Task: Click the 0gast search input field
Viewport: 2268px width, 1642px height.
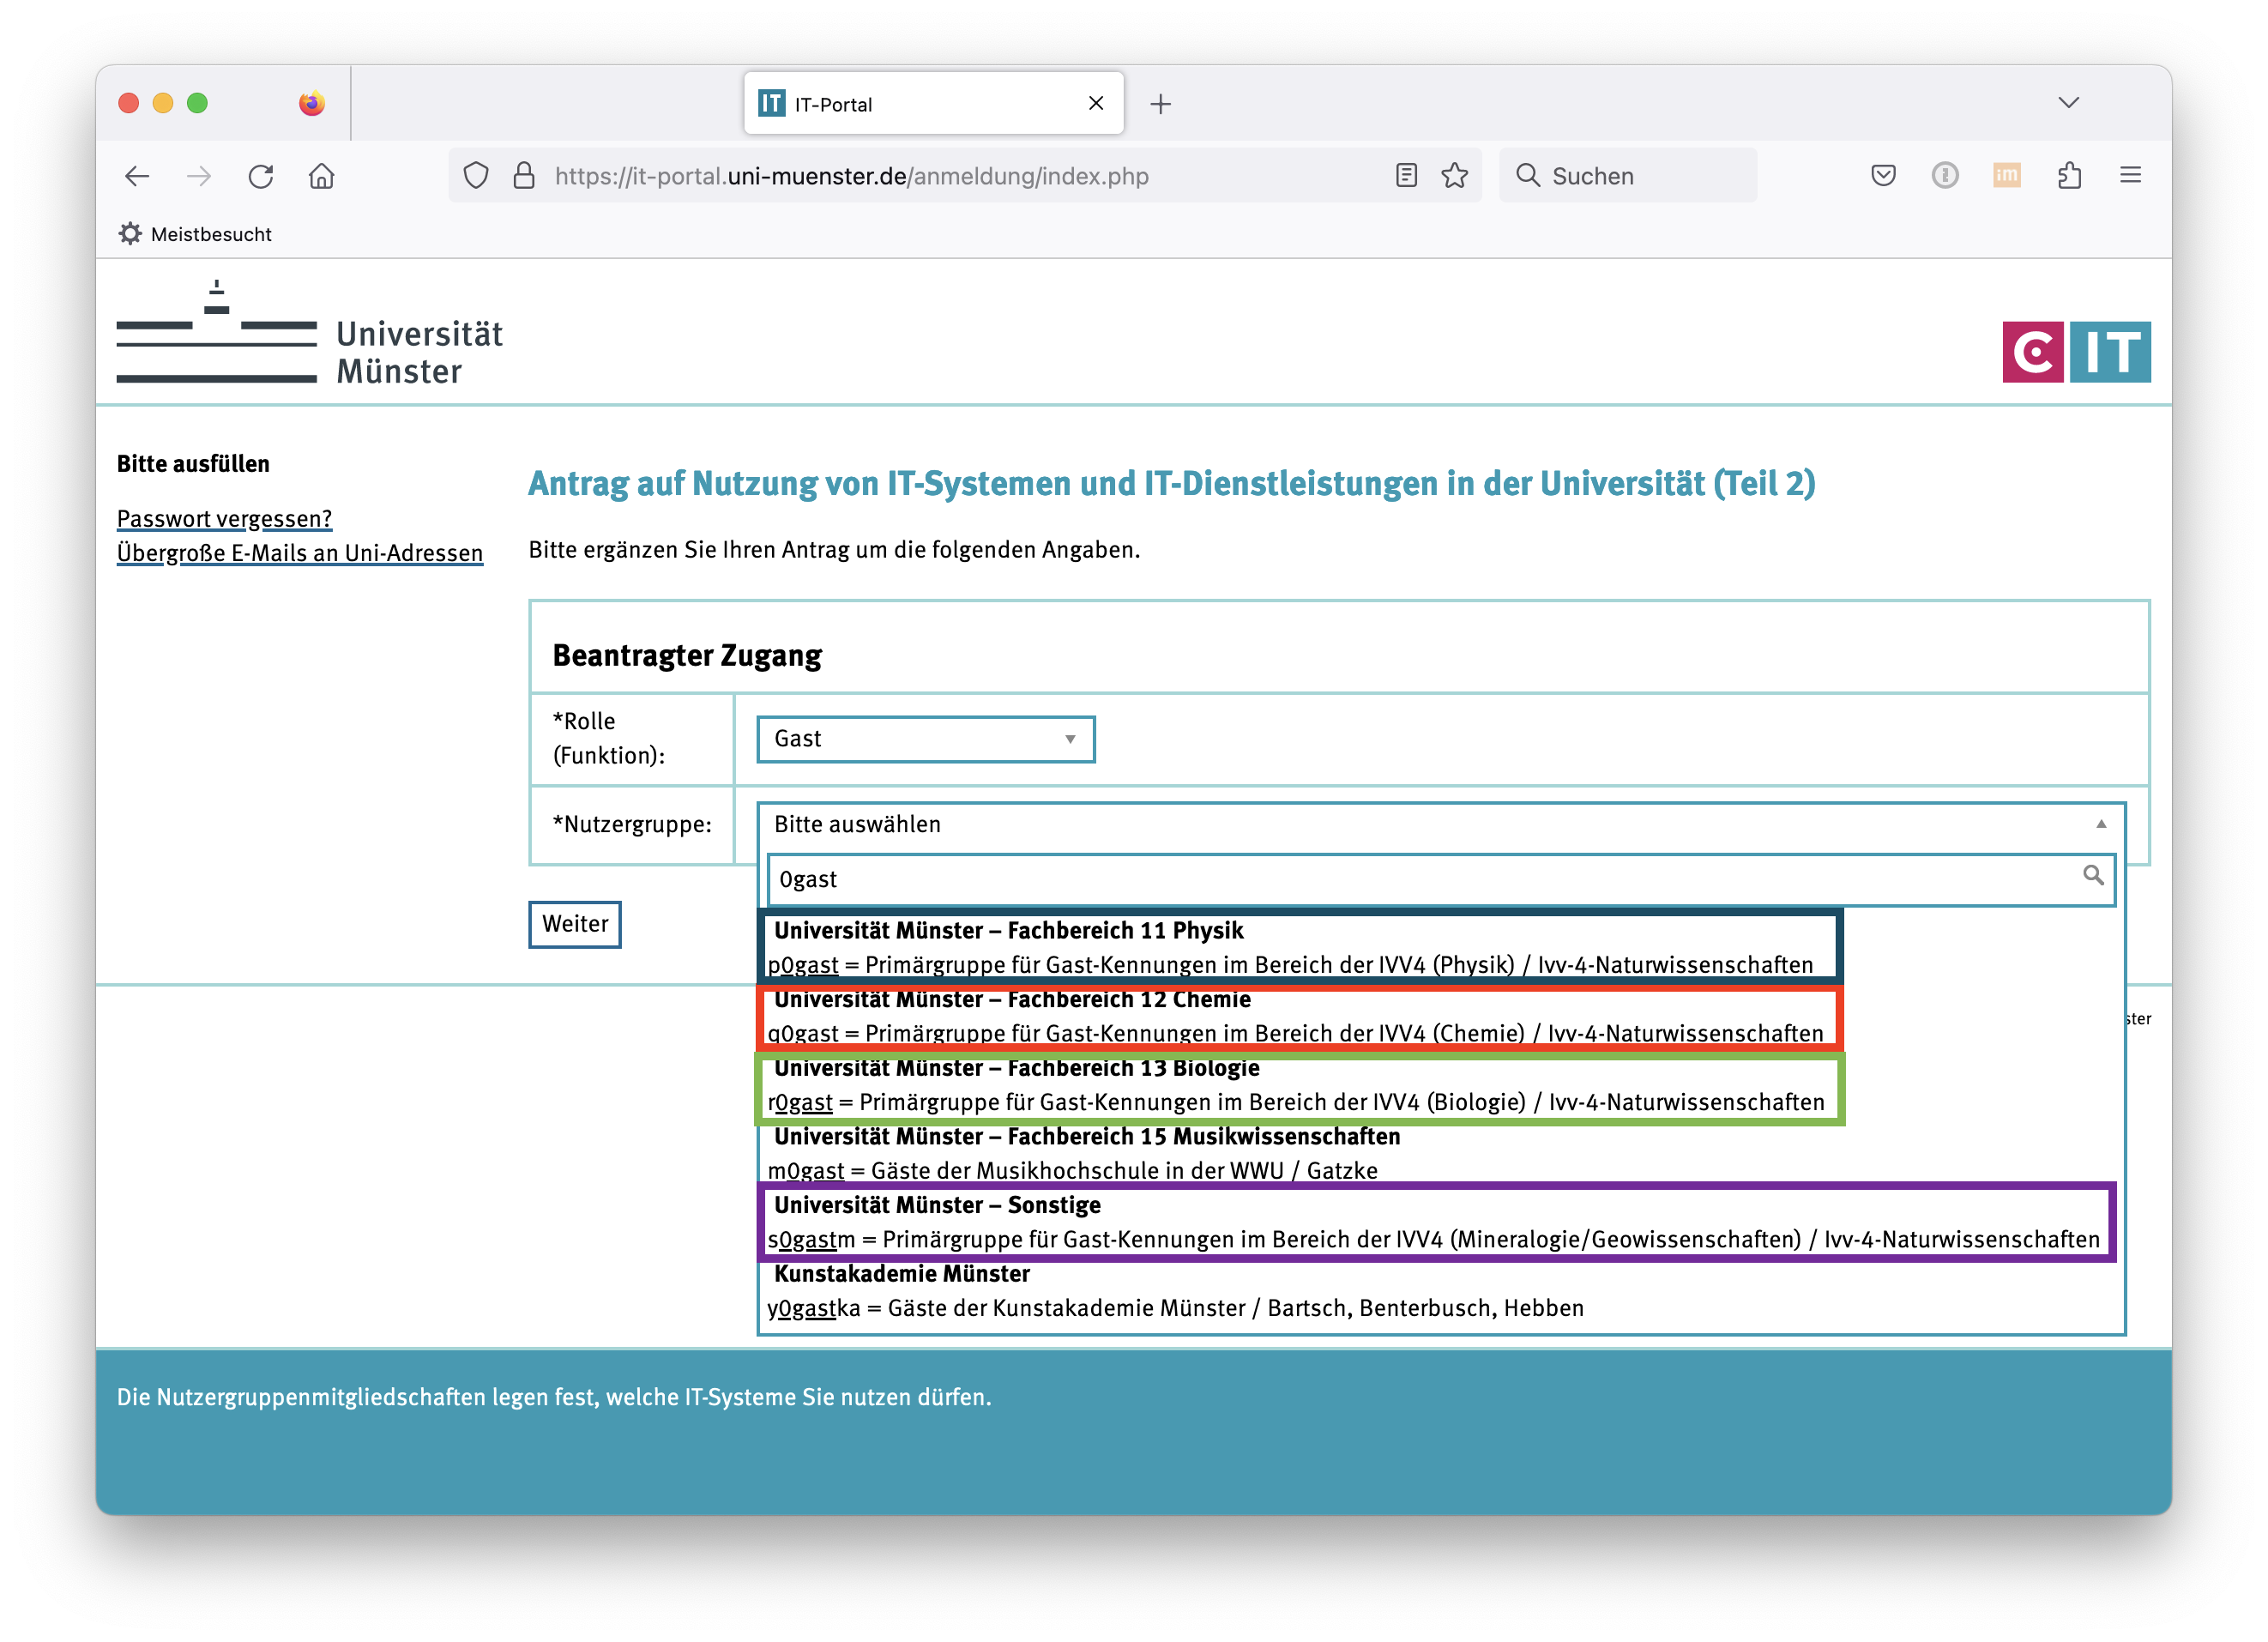Action: (x=1420, y=879)
